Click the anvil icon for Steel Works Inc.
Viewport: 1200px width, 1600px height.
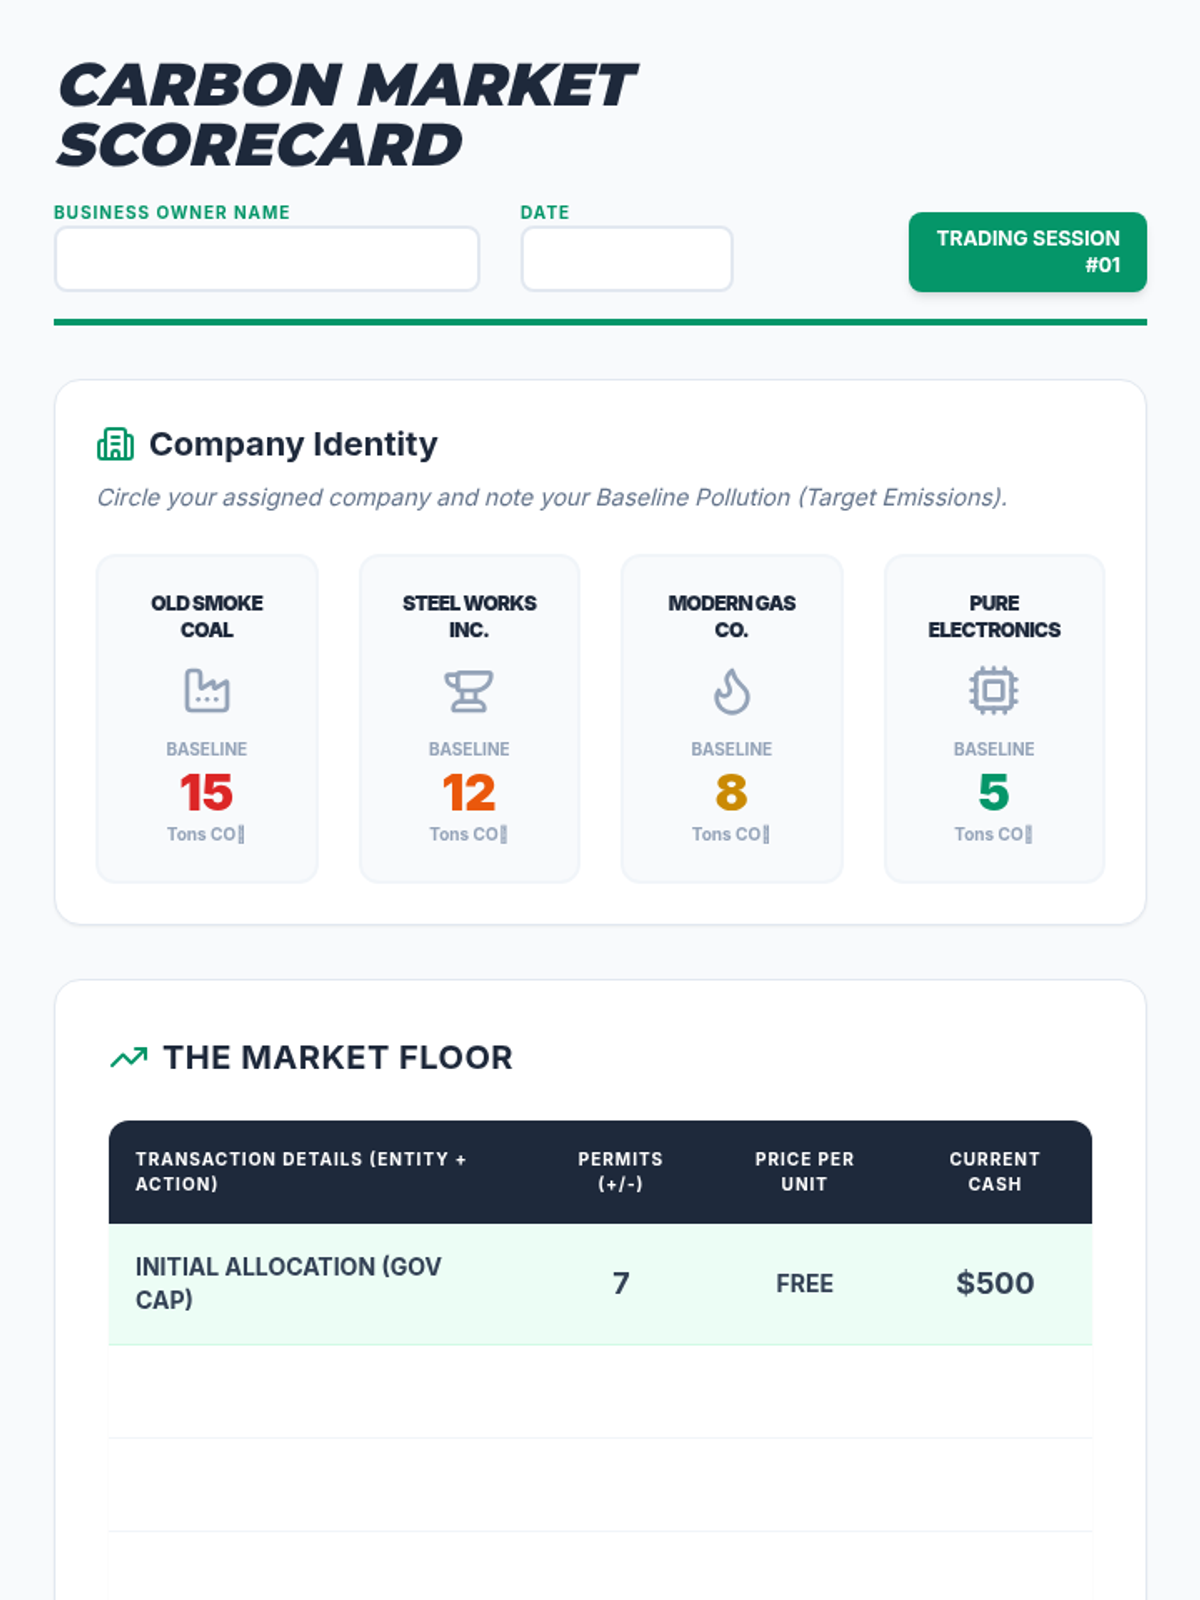(469, 691)
